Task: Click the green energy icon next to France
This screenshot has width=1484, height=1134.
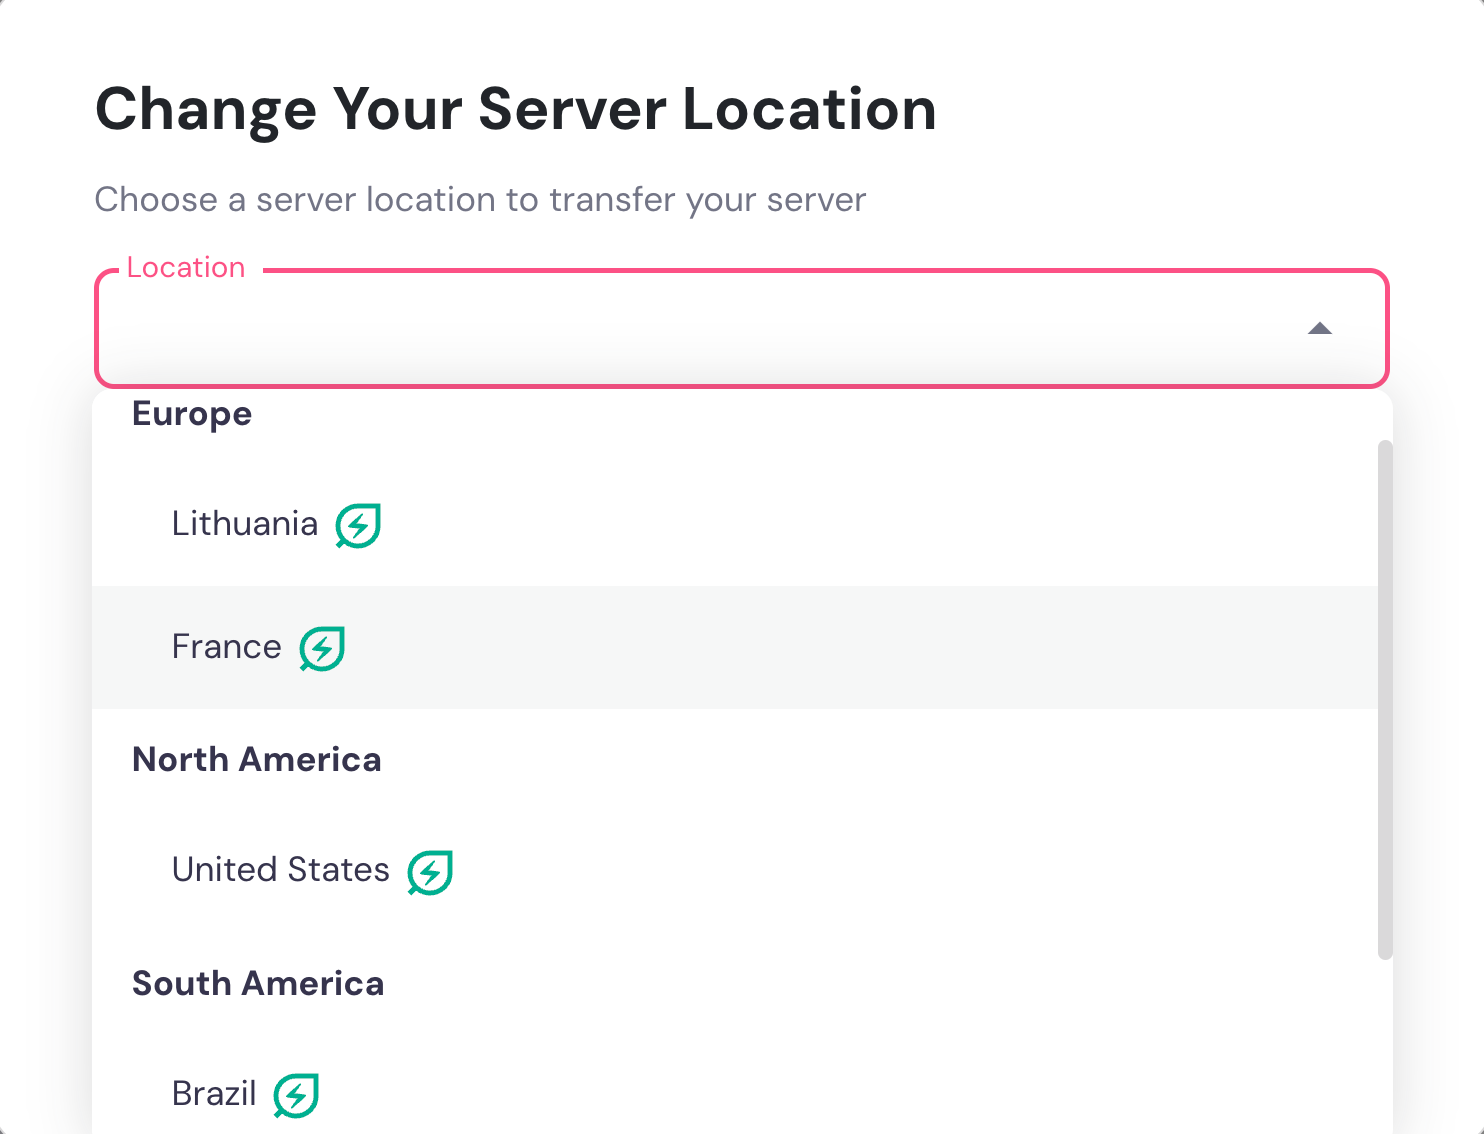Action: coord(321,648)
